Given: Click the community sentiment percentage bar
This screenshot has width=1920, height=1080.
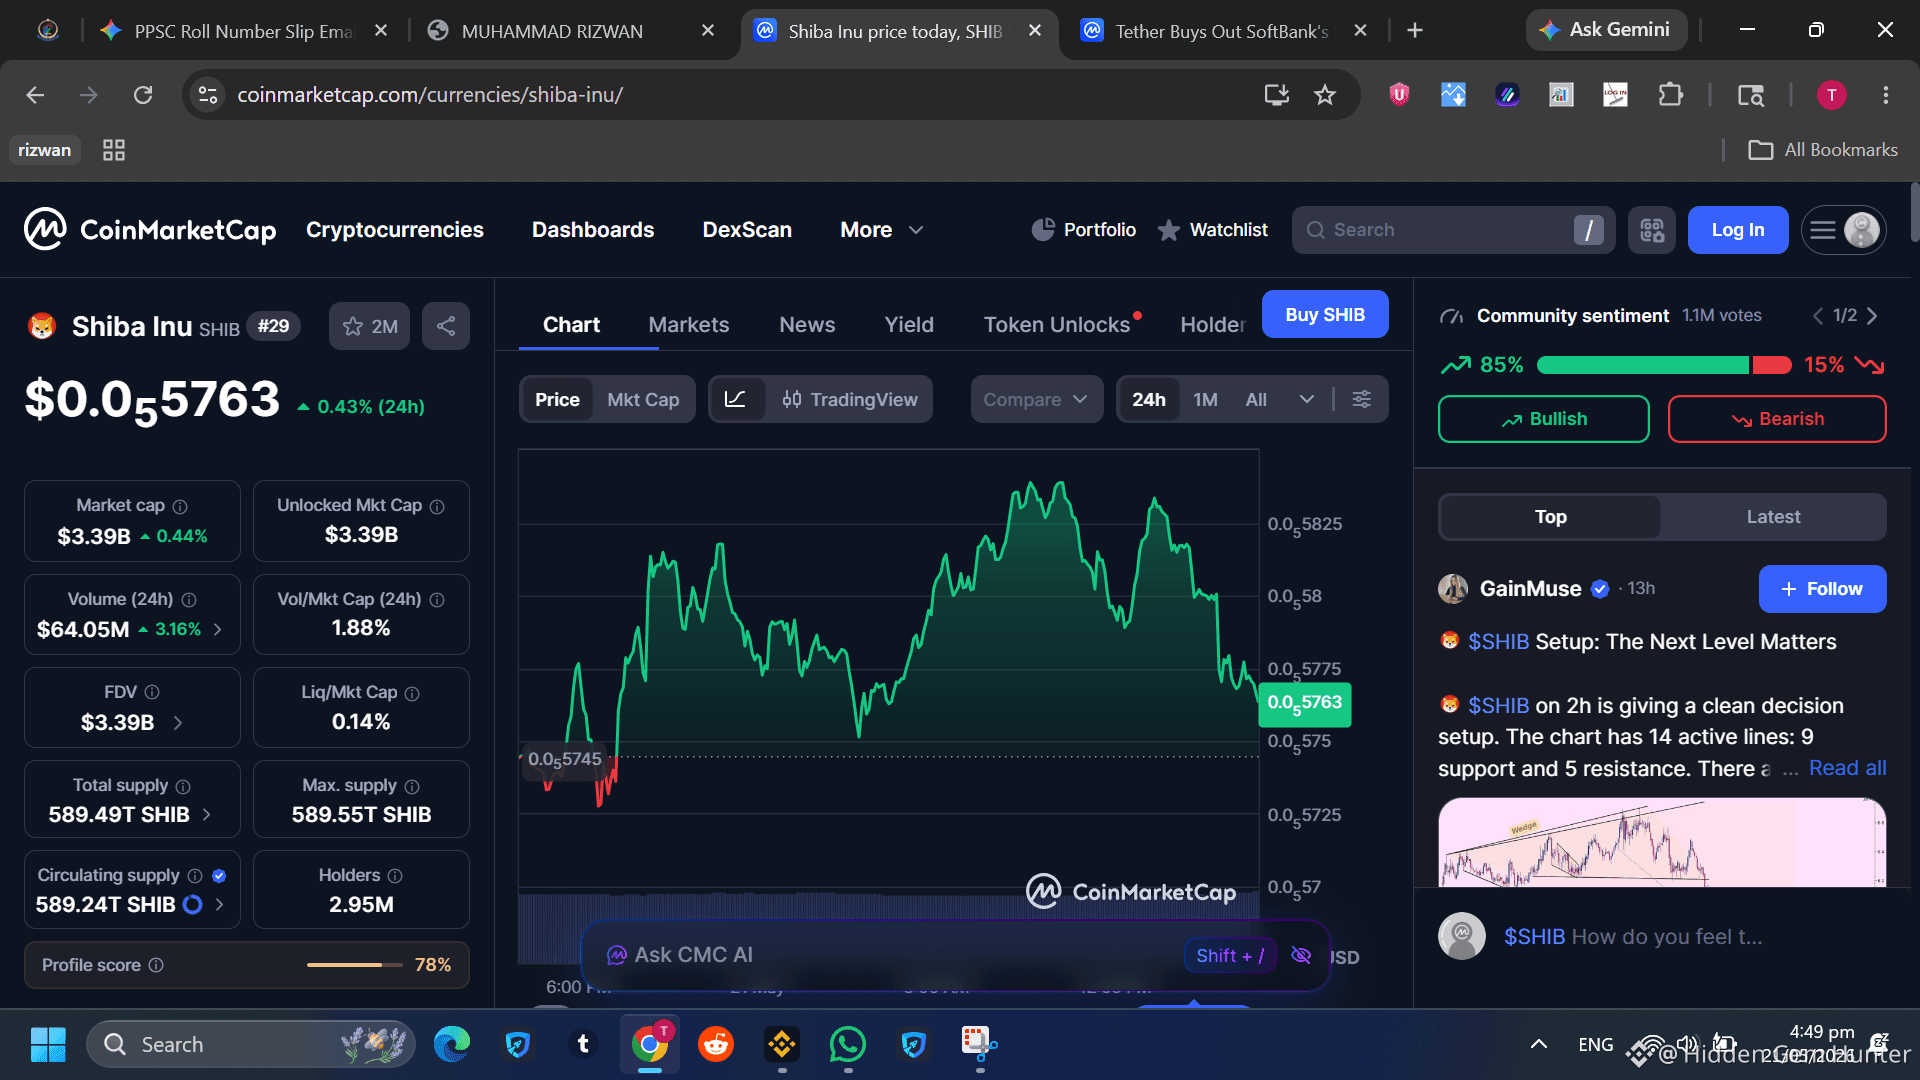Looking at the screenshot, I should [x=1664, y=365].
